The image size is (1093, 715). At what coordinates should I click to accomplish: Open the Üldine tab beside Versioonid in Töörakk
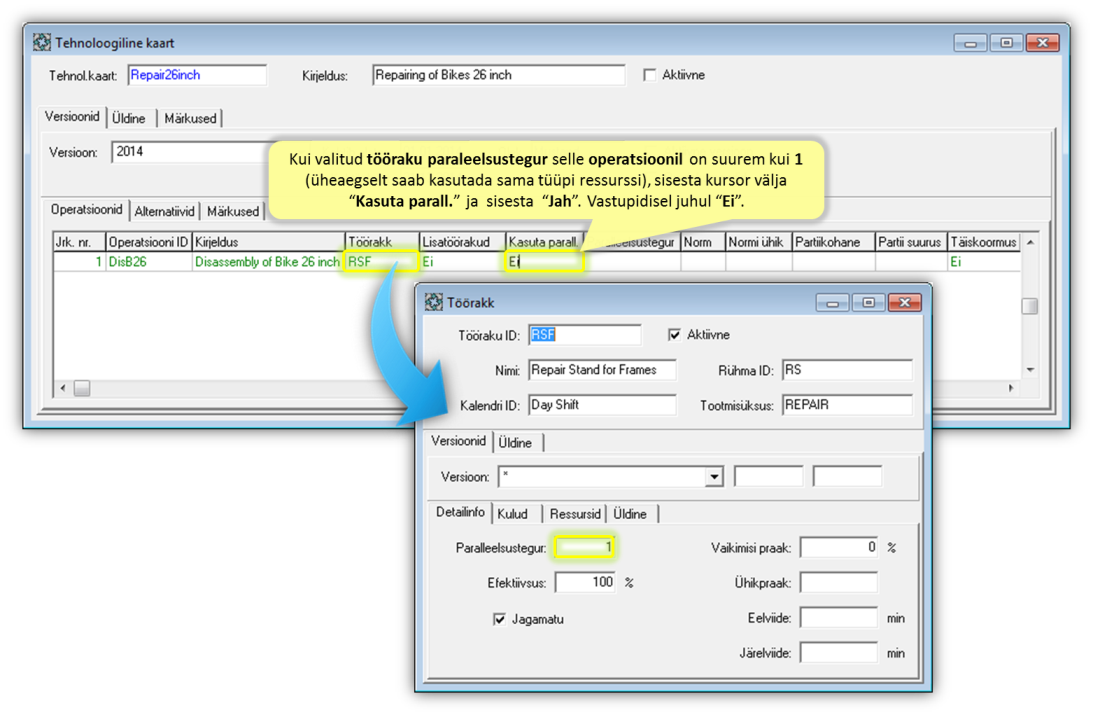point(515,443)
